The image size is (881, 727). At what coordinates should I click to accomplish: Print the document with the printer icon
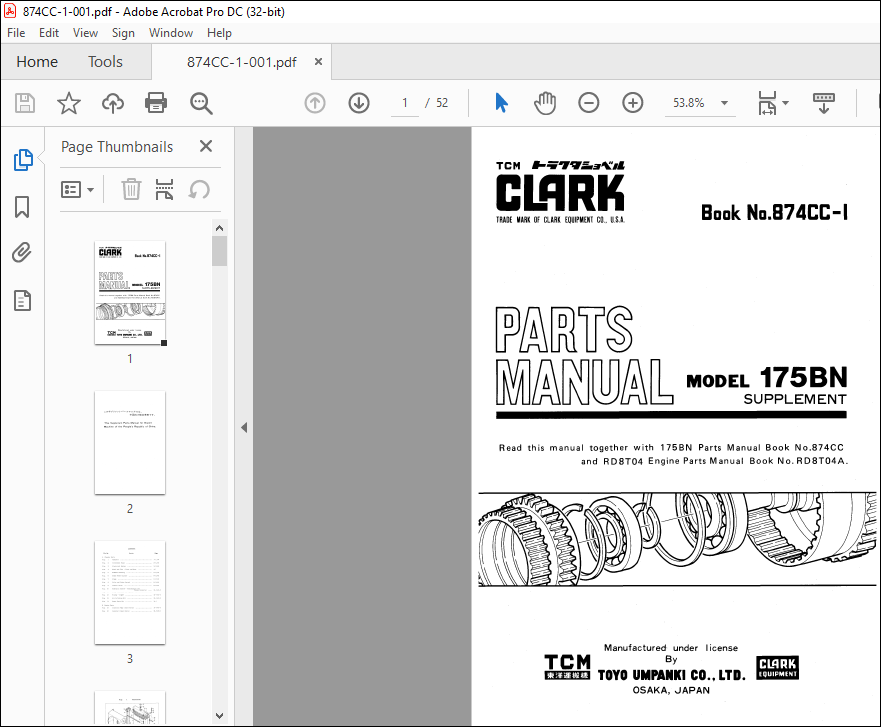[x=156, y=103]
